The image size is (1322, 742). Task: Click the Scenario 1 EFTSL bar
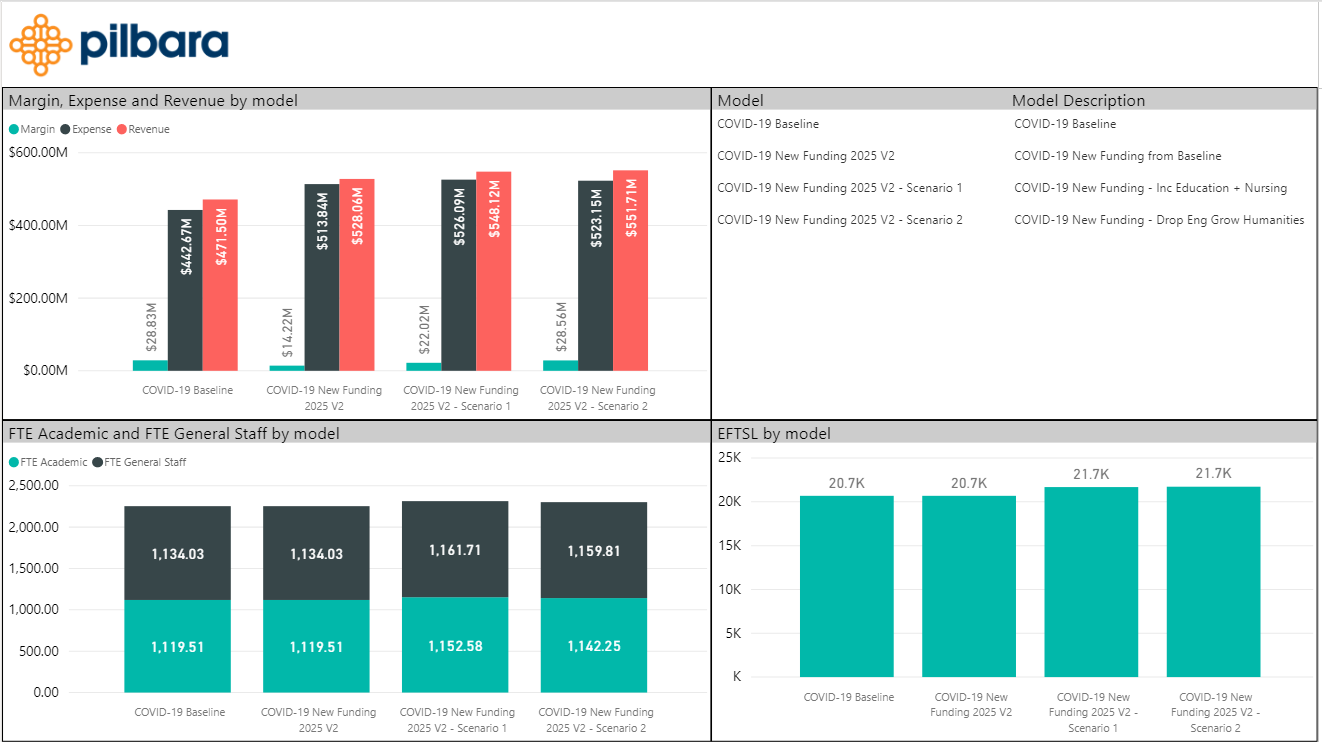(1091, 582)
